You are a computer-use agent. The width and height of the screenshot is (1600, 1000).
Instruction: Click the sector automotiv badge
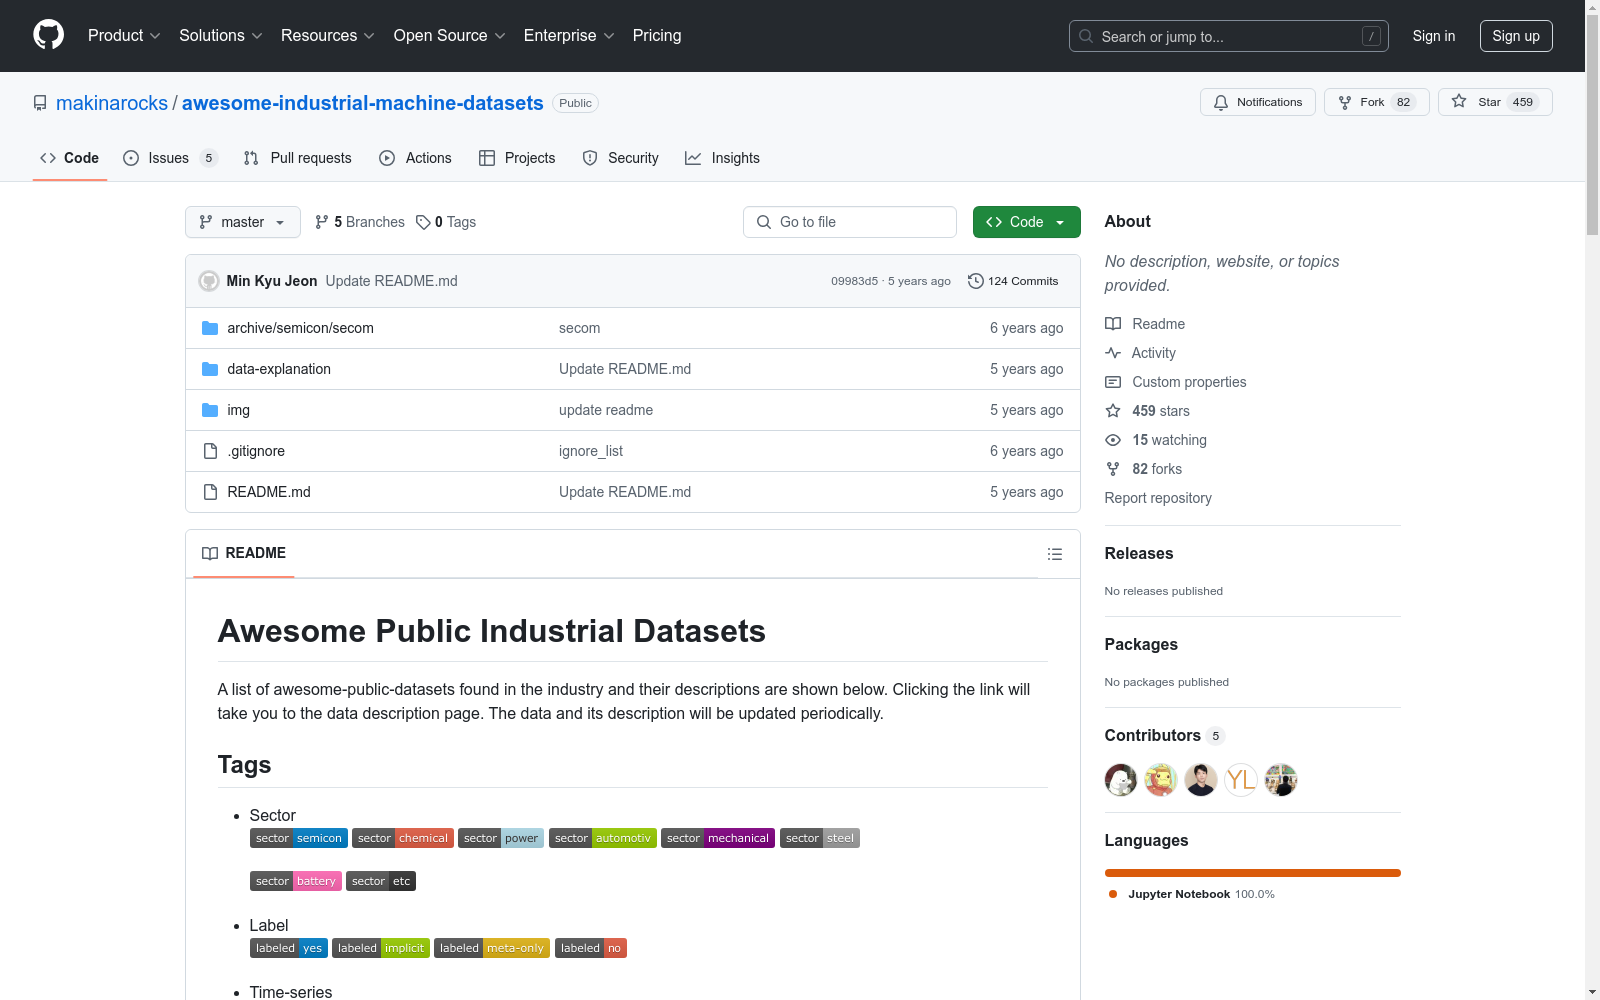pyautogui.click(x=603, y=838)
